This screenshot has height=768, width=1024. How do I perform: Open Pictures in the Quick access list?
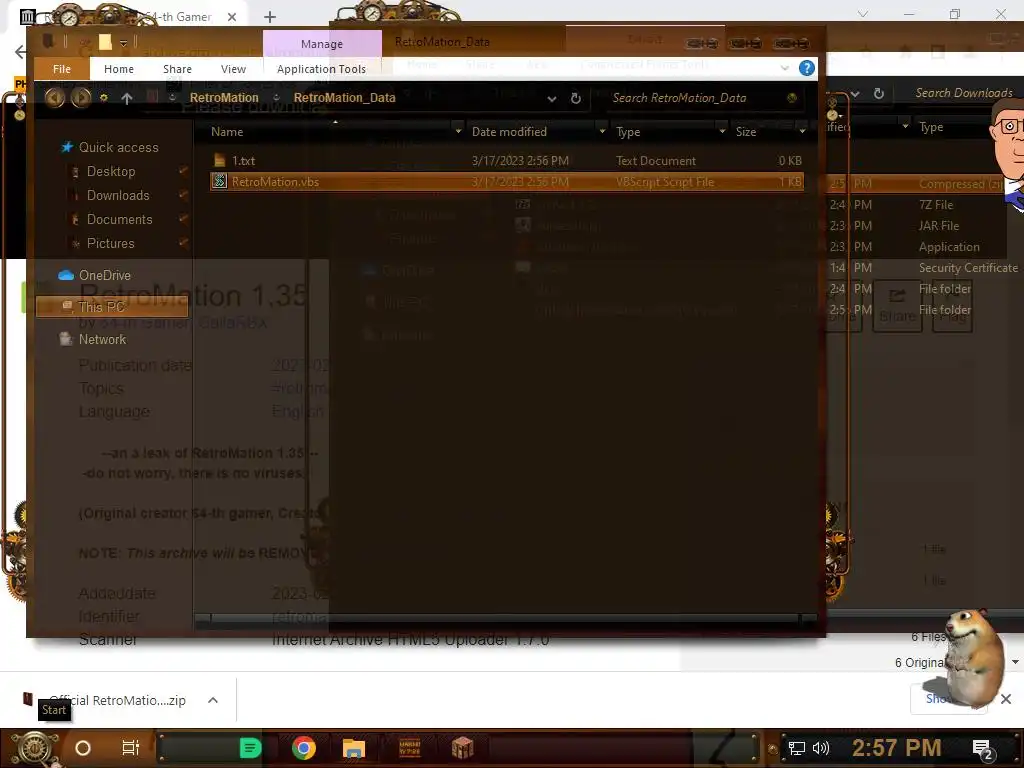click(x=110, y=243)
